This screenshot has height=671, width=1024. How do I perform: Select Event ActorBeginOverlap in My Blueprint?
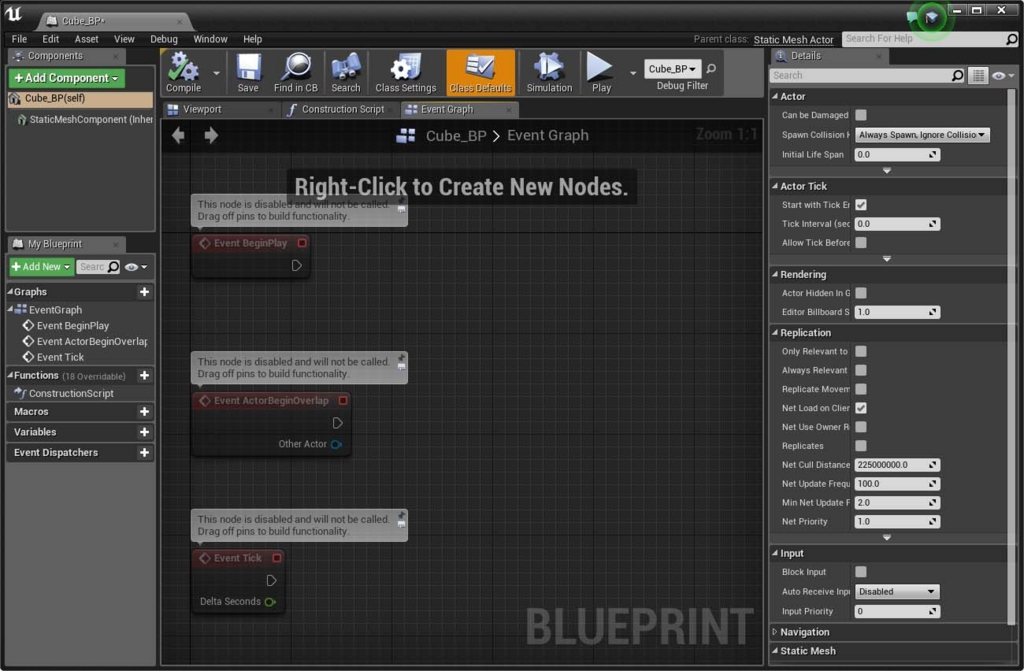coord(85,342)
